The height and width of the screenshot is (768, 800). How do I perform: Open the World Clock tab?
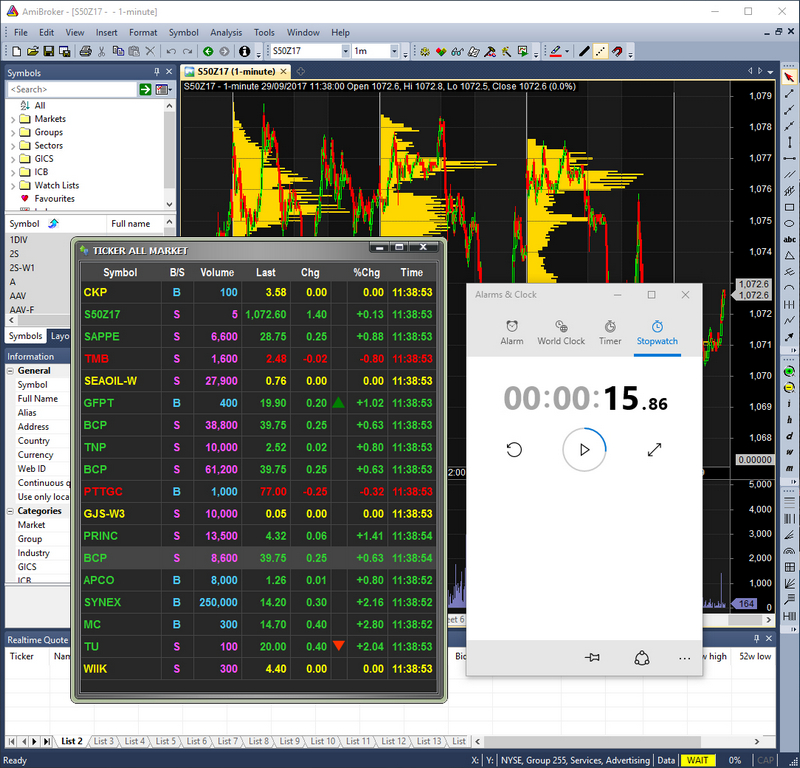(x=561, y=333)
